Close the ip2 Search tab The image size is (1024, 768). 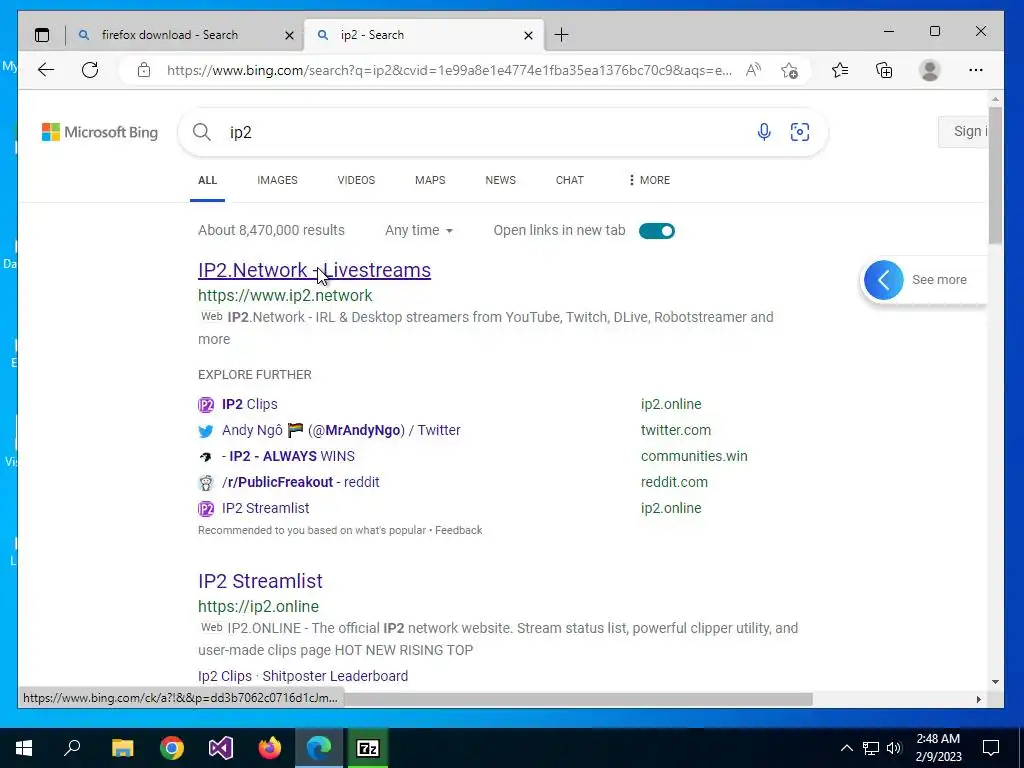coord(528,35)
